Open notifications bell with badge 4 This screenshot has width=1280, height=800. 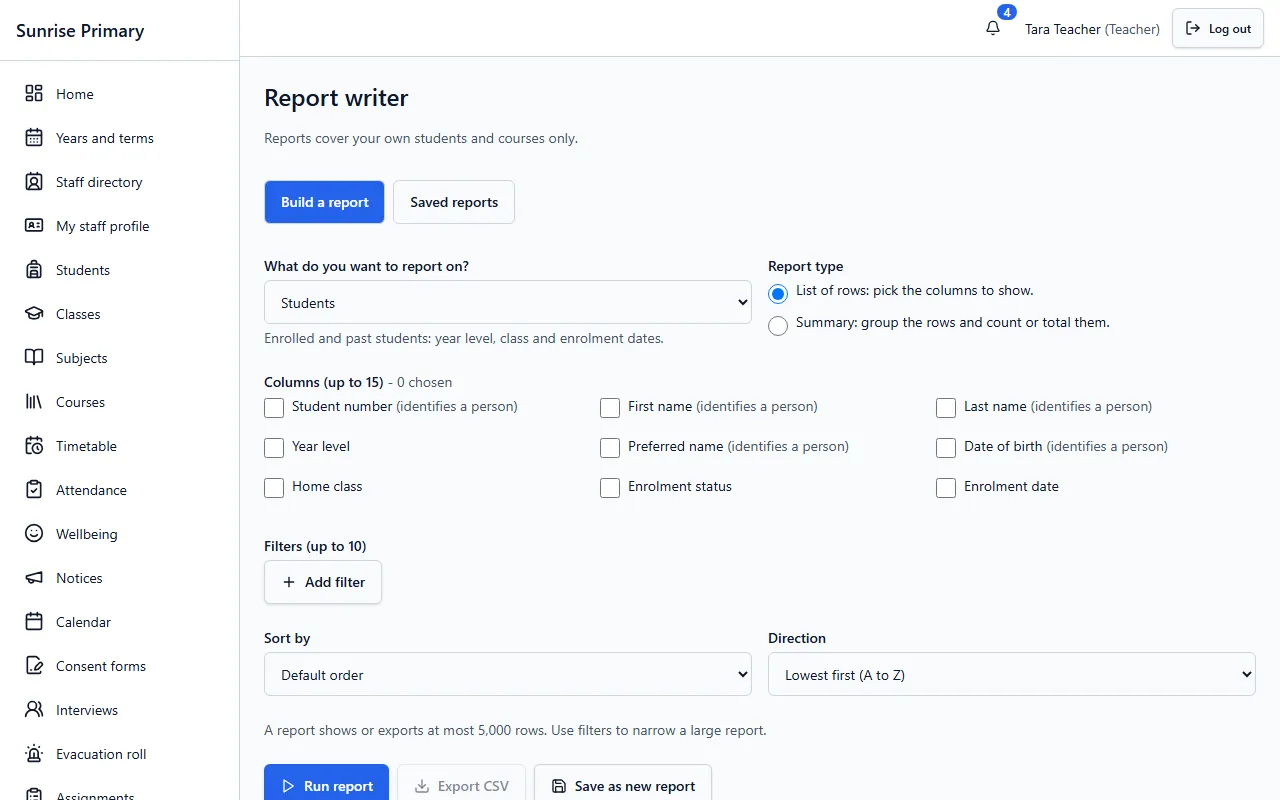pos(993,28)
